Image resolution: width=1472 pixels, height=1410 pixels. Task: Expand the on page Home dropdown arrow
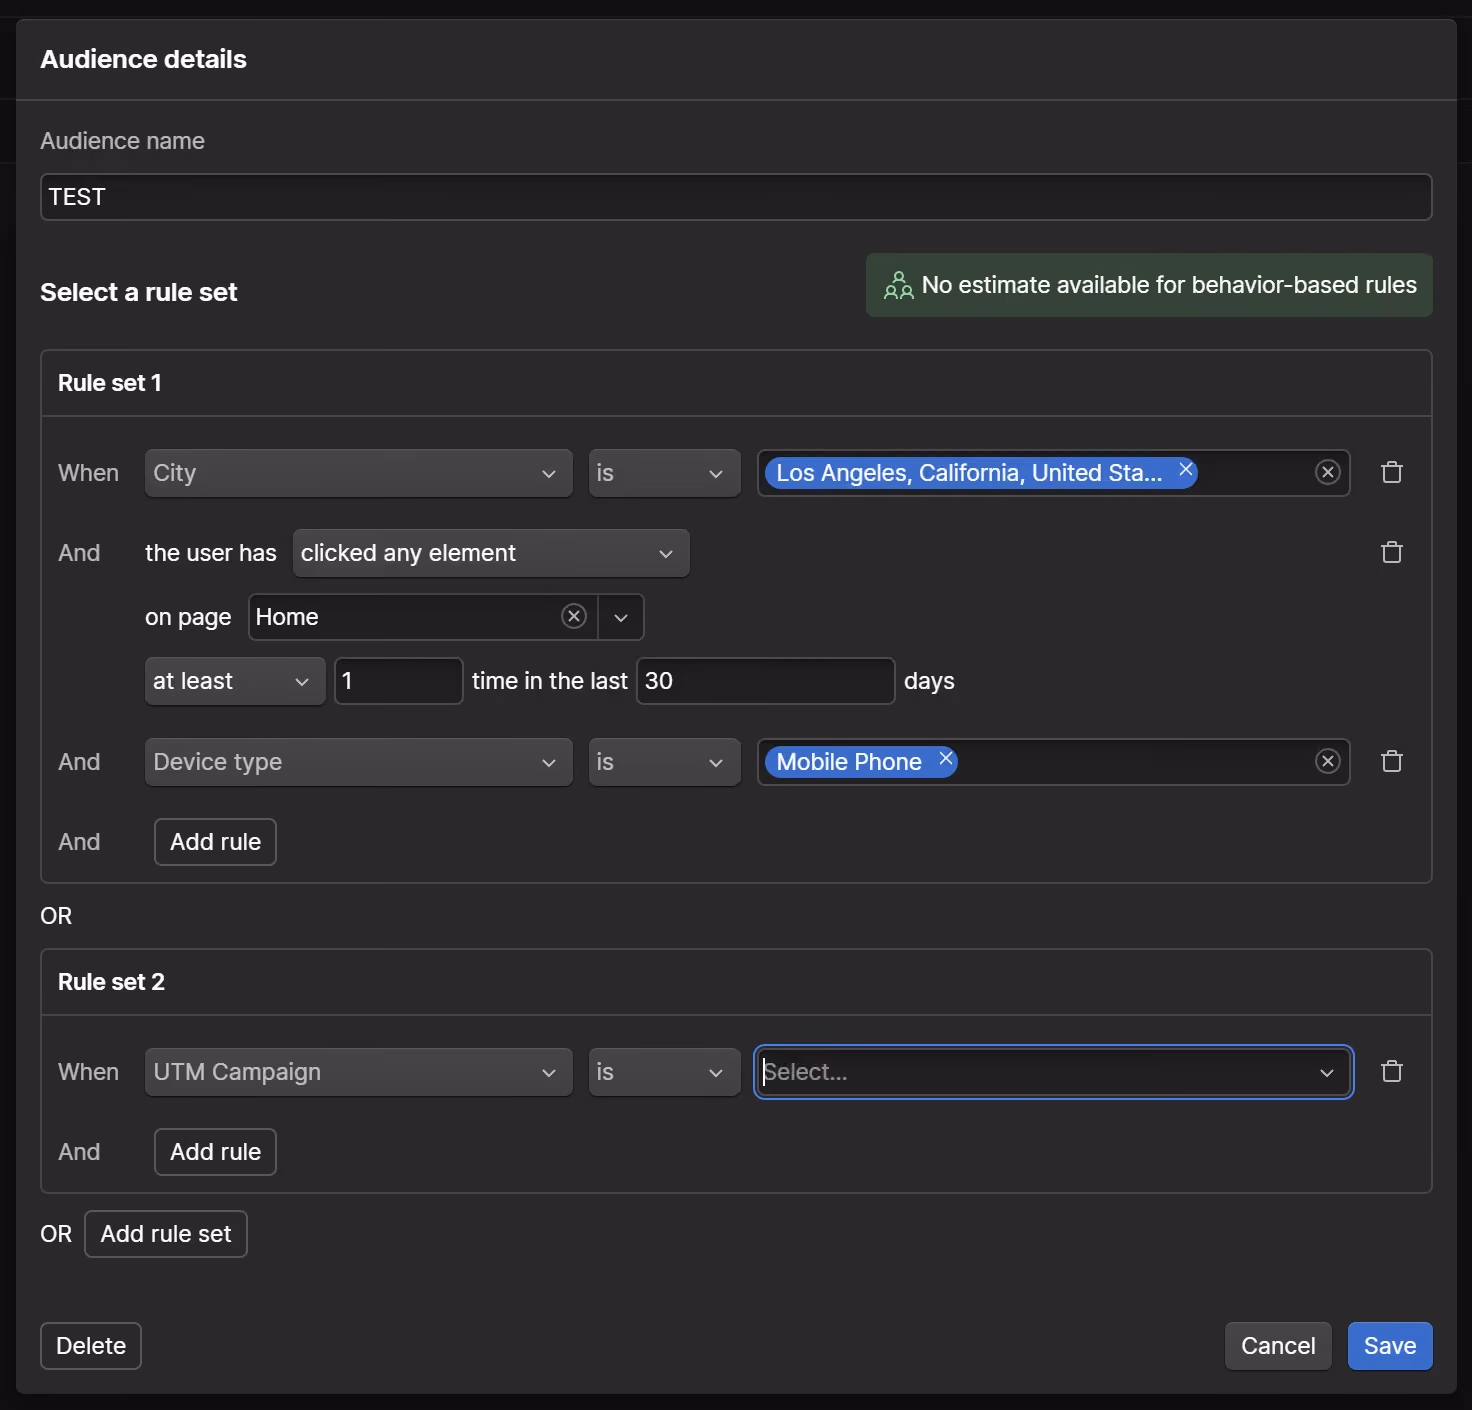pos(621,617)
